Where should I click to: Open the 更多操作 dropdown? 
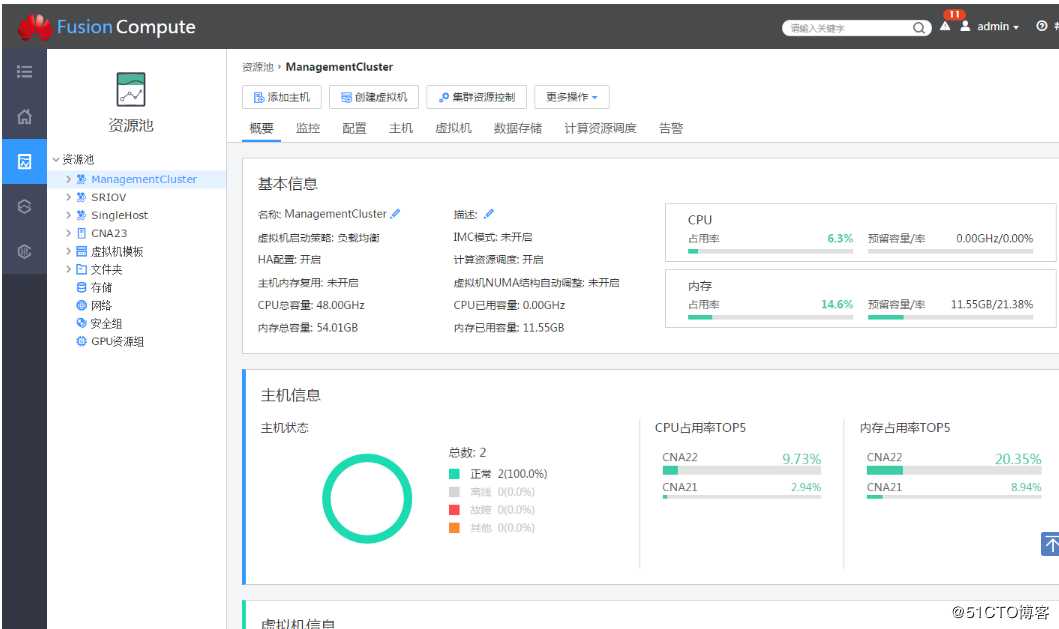[571, 97]
